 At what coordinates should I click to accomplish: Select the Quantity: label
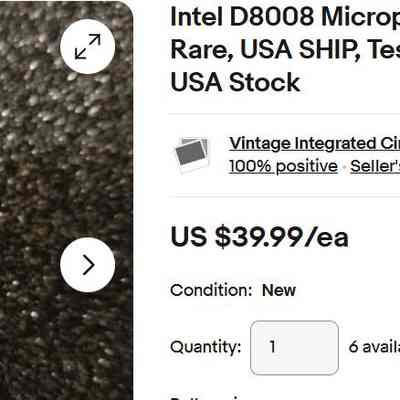[x=206, y=347]
